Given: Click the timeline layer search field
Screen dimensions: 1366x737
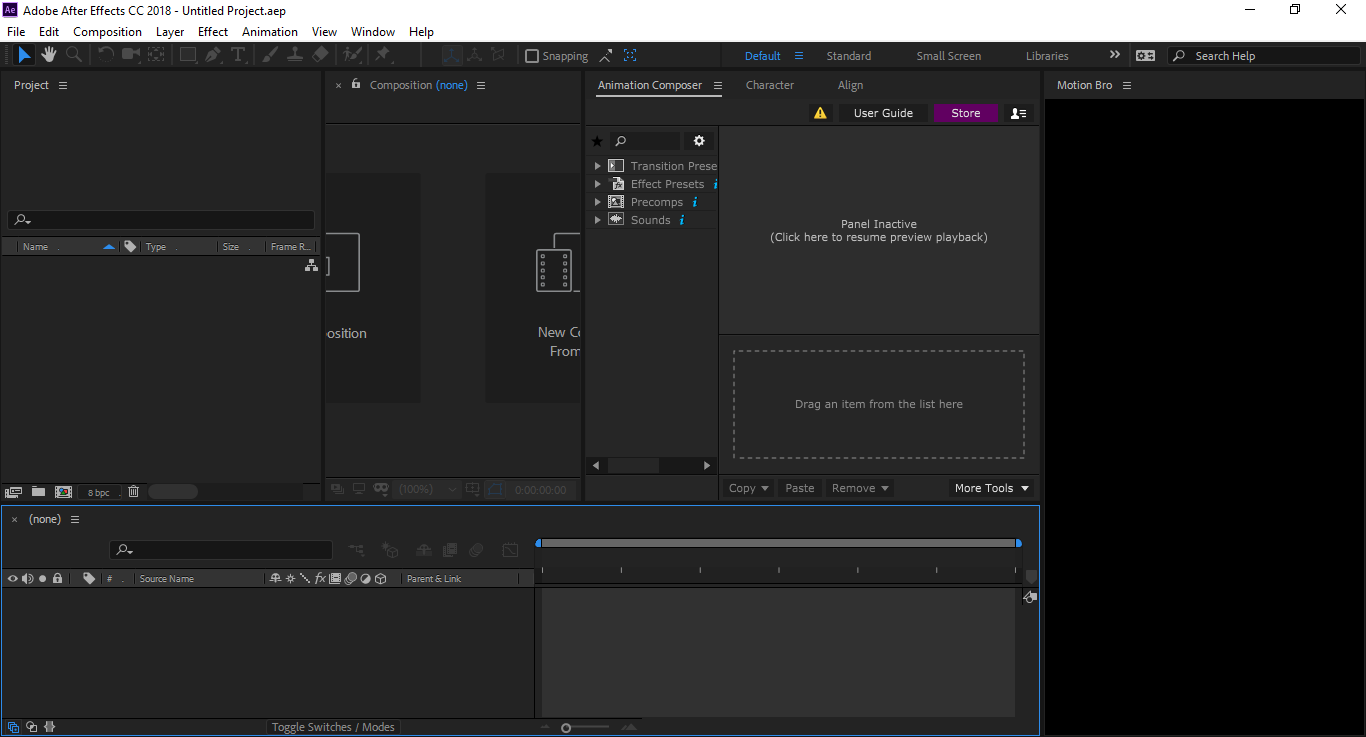Looking at the screenshot, I should (221, 550).
